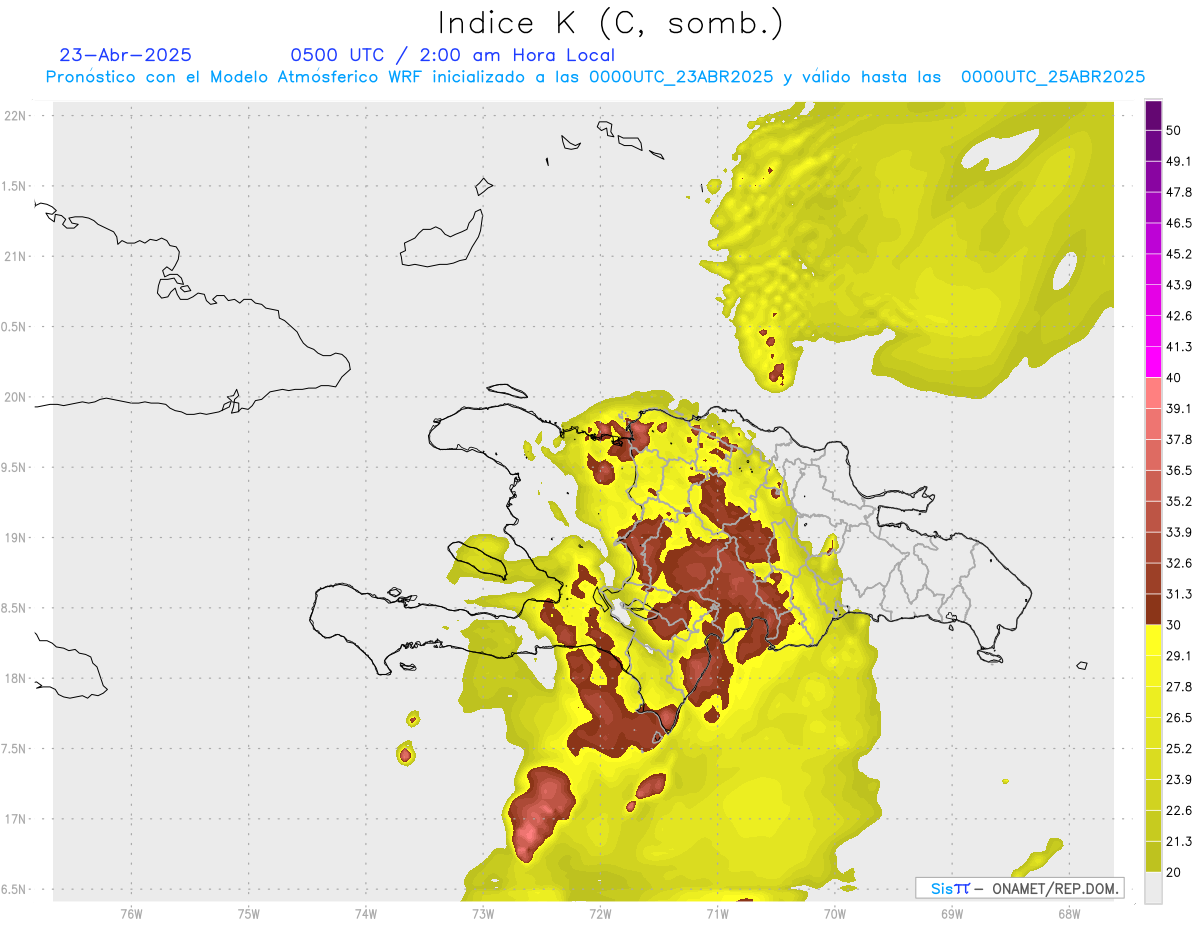
Task: Click the color scale value 23.9
Action: [x=1179, y=780]
